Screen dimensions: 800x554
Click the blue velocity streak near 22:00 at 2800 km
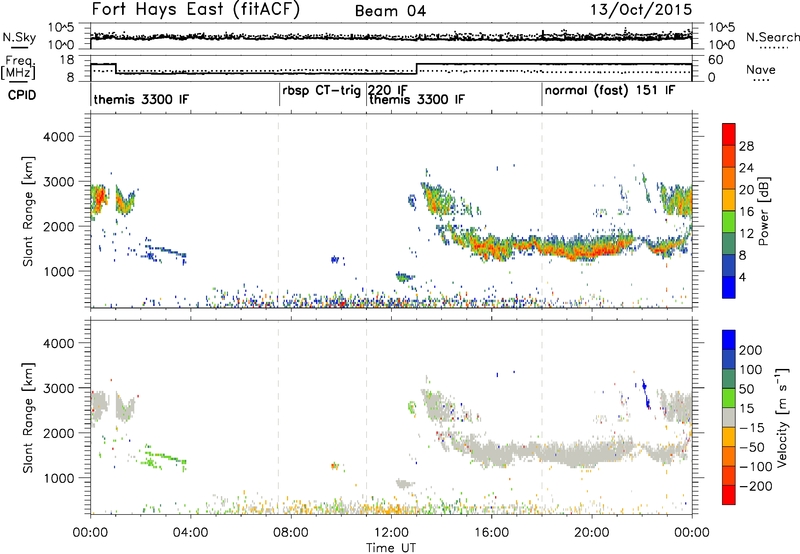click(645, 394)
